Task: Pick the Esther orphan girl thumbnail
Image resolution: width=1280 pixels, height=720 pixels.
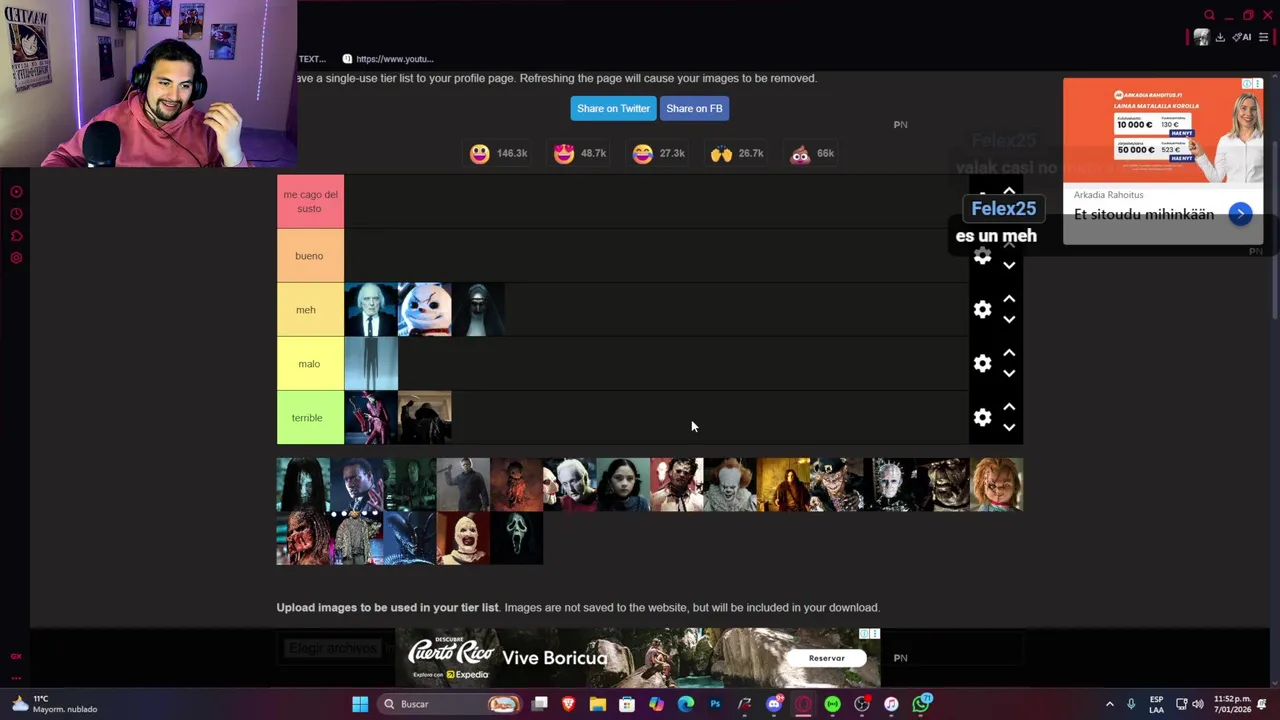Action: click(x=623, y=484)
